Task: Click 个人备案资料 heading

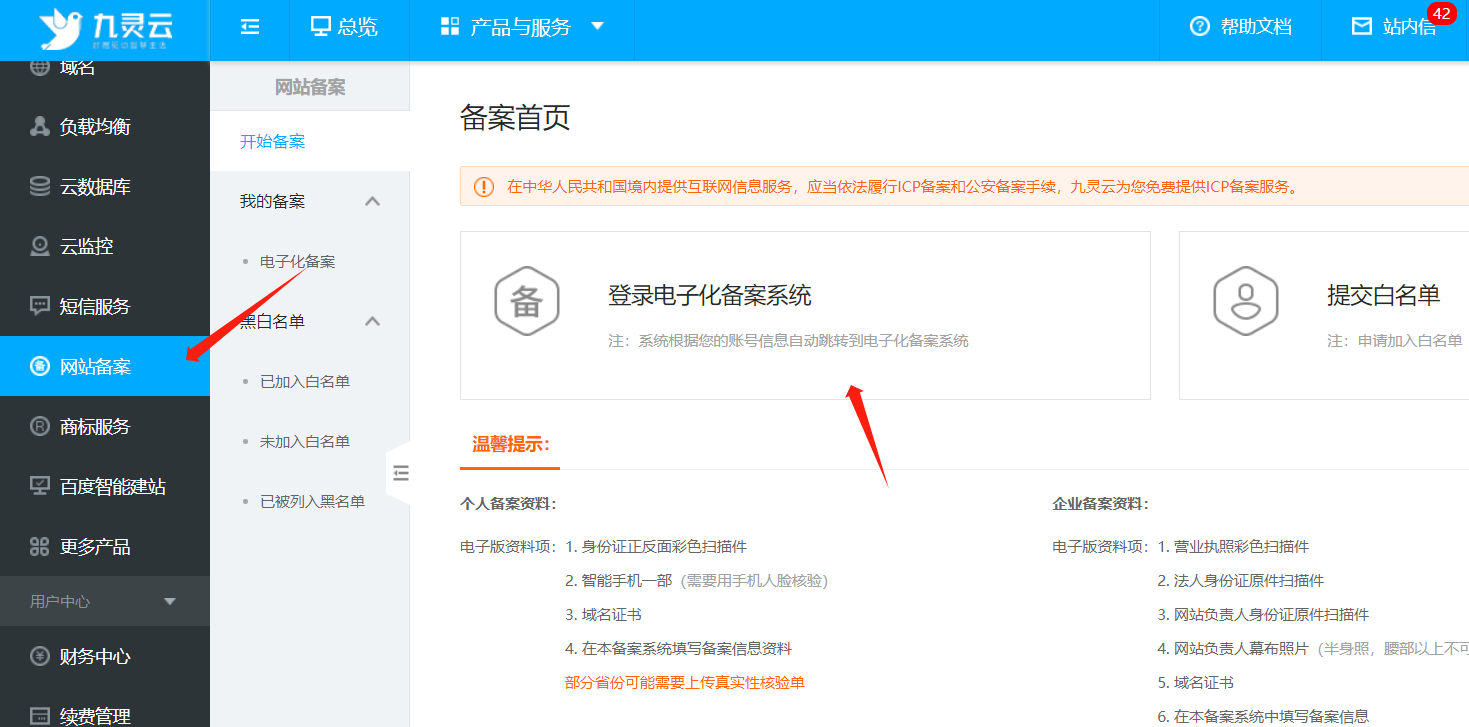Action: (508, 504)
